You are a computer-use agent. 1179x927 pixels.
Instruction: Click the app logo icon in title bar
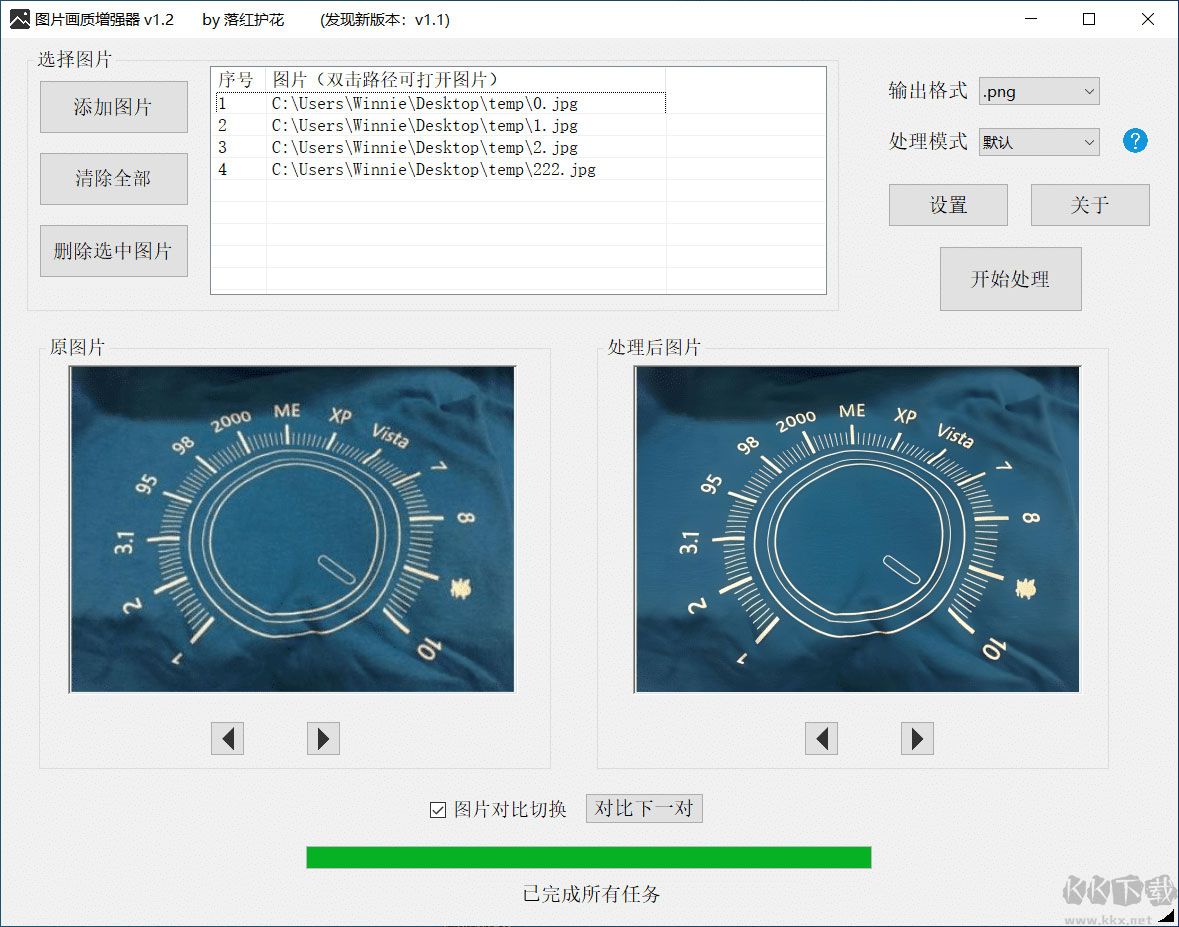[19, 19]
